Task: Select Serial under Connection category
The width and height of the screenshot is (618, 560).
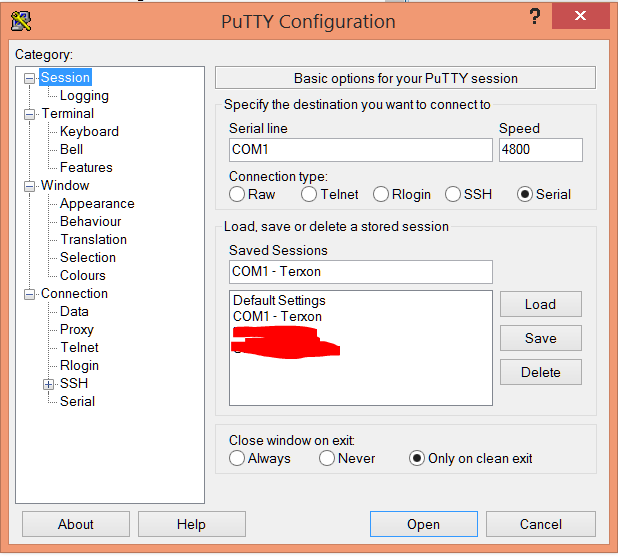Action: tap(77, 401)
